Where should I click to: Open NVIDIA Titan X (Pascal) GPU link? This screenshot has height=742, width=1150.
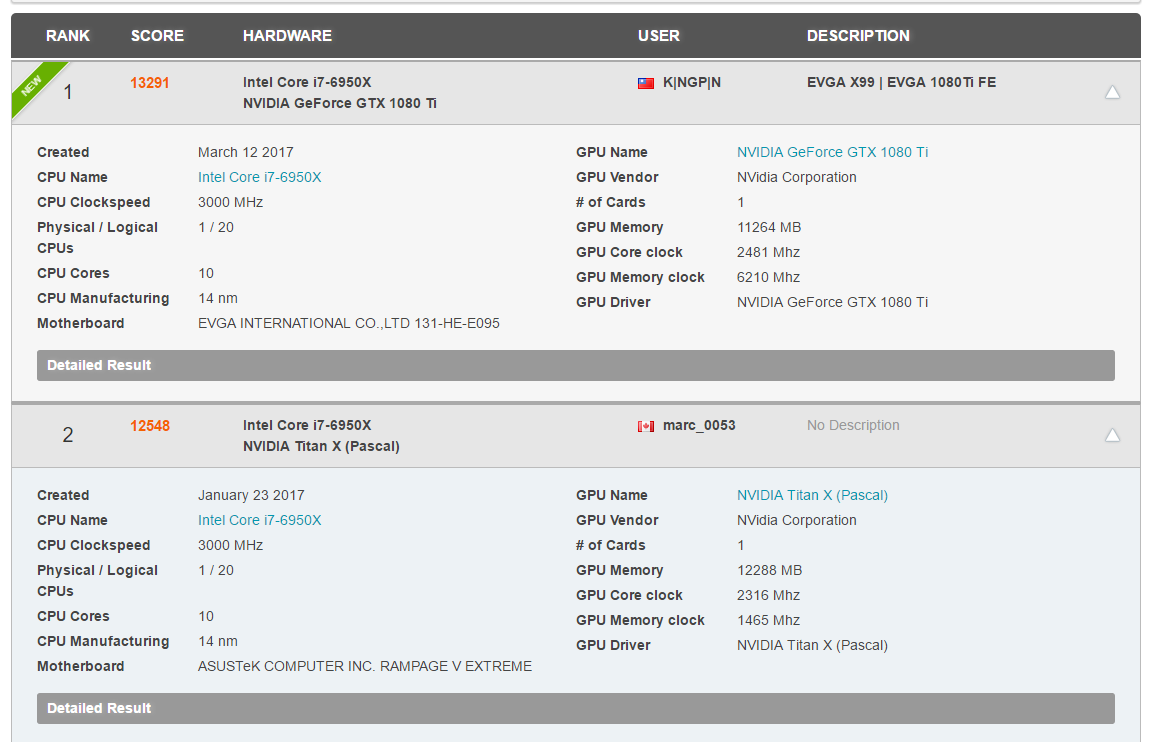click(812, 495)
